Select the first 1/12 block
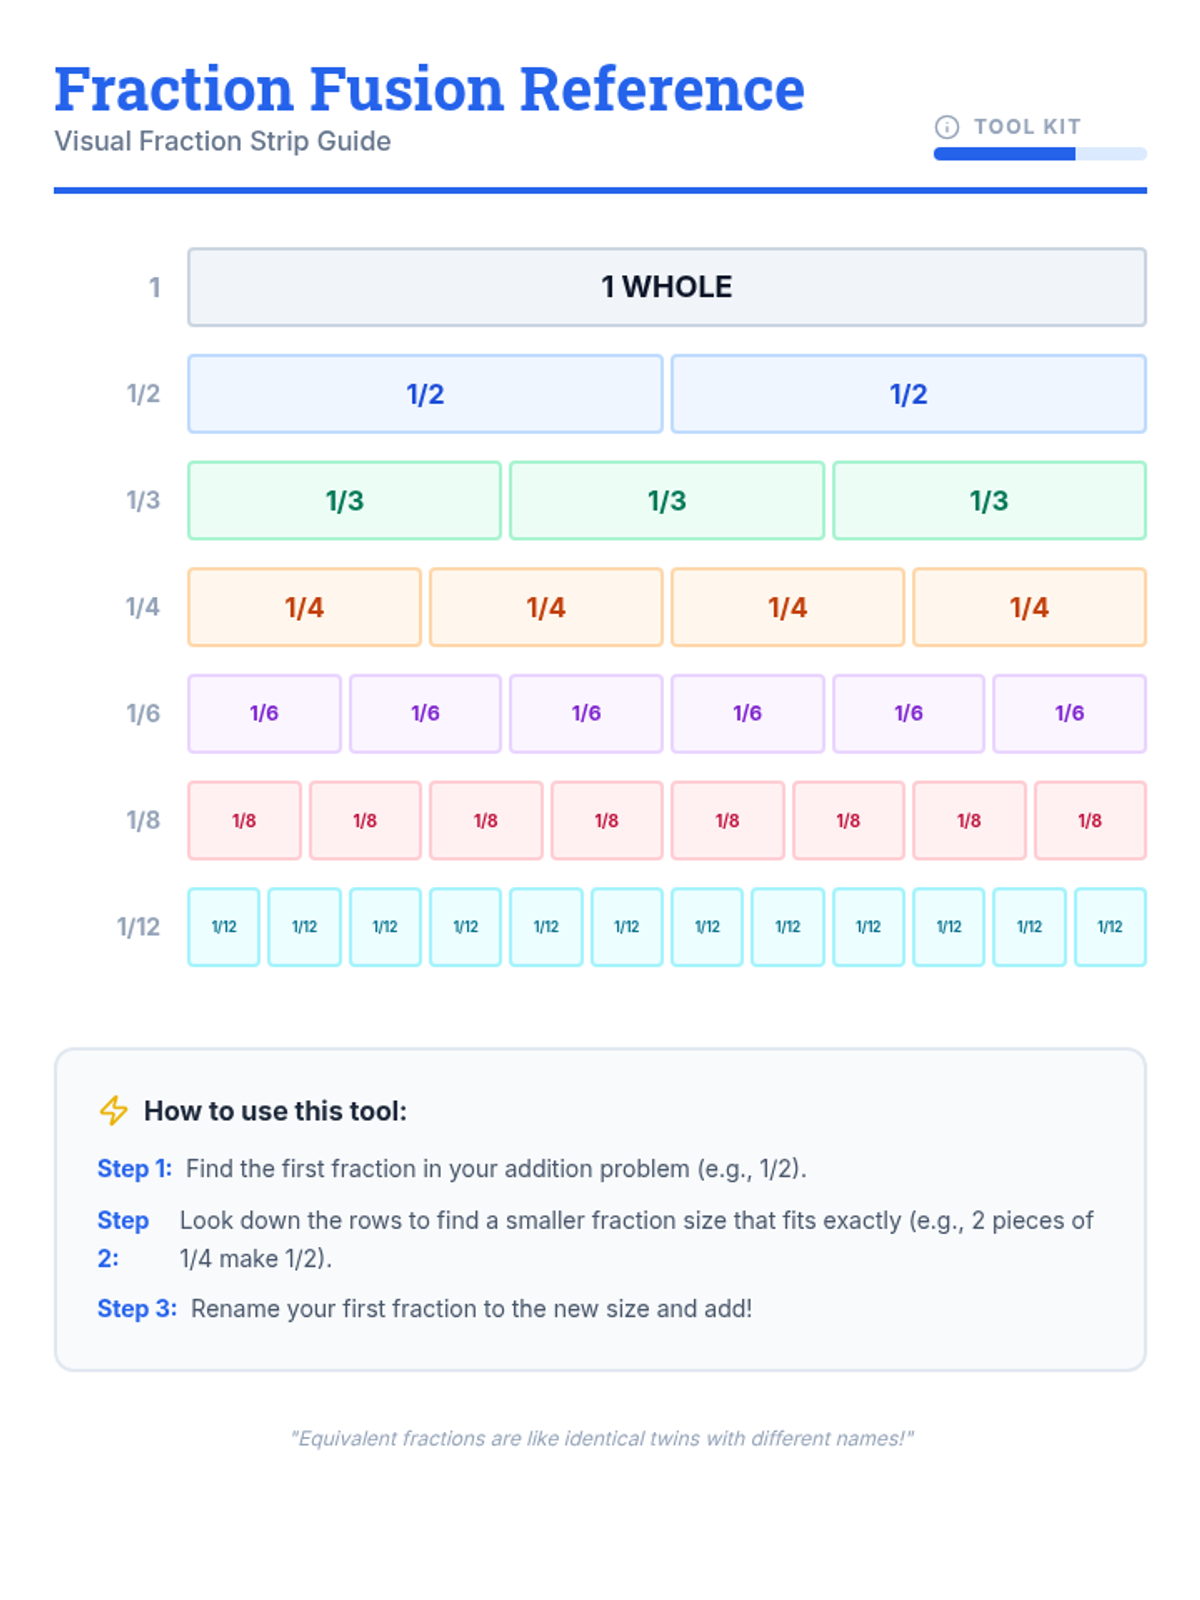This screenshot has height=1600, width=1200. (224, 927)
